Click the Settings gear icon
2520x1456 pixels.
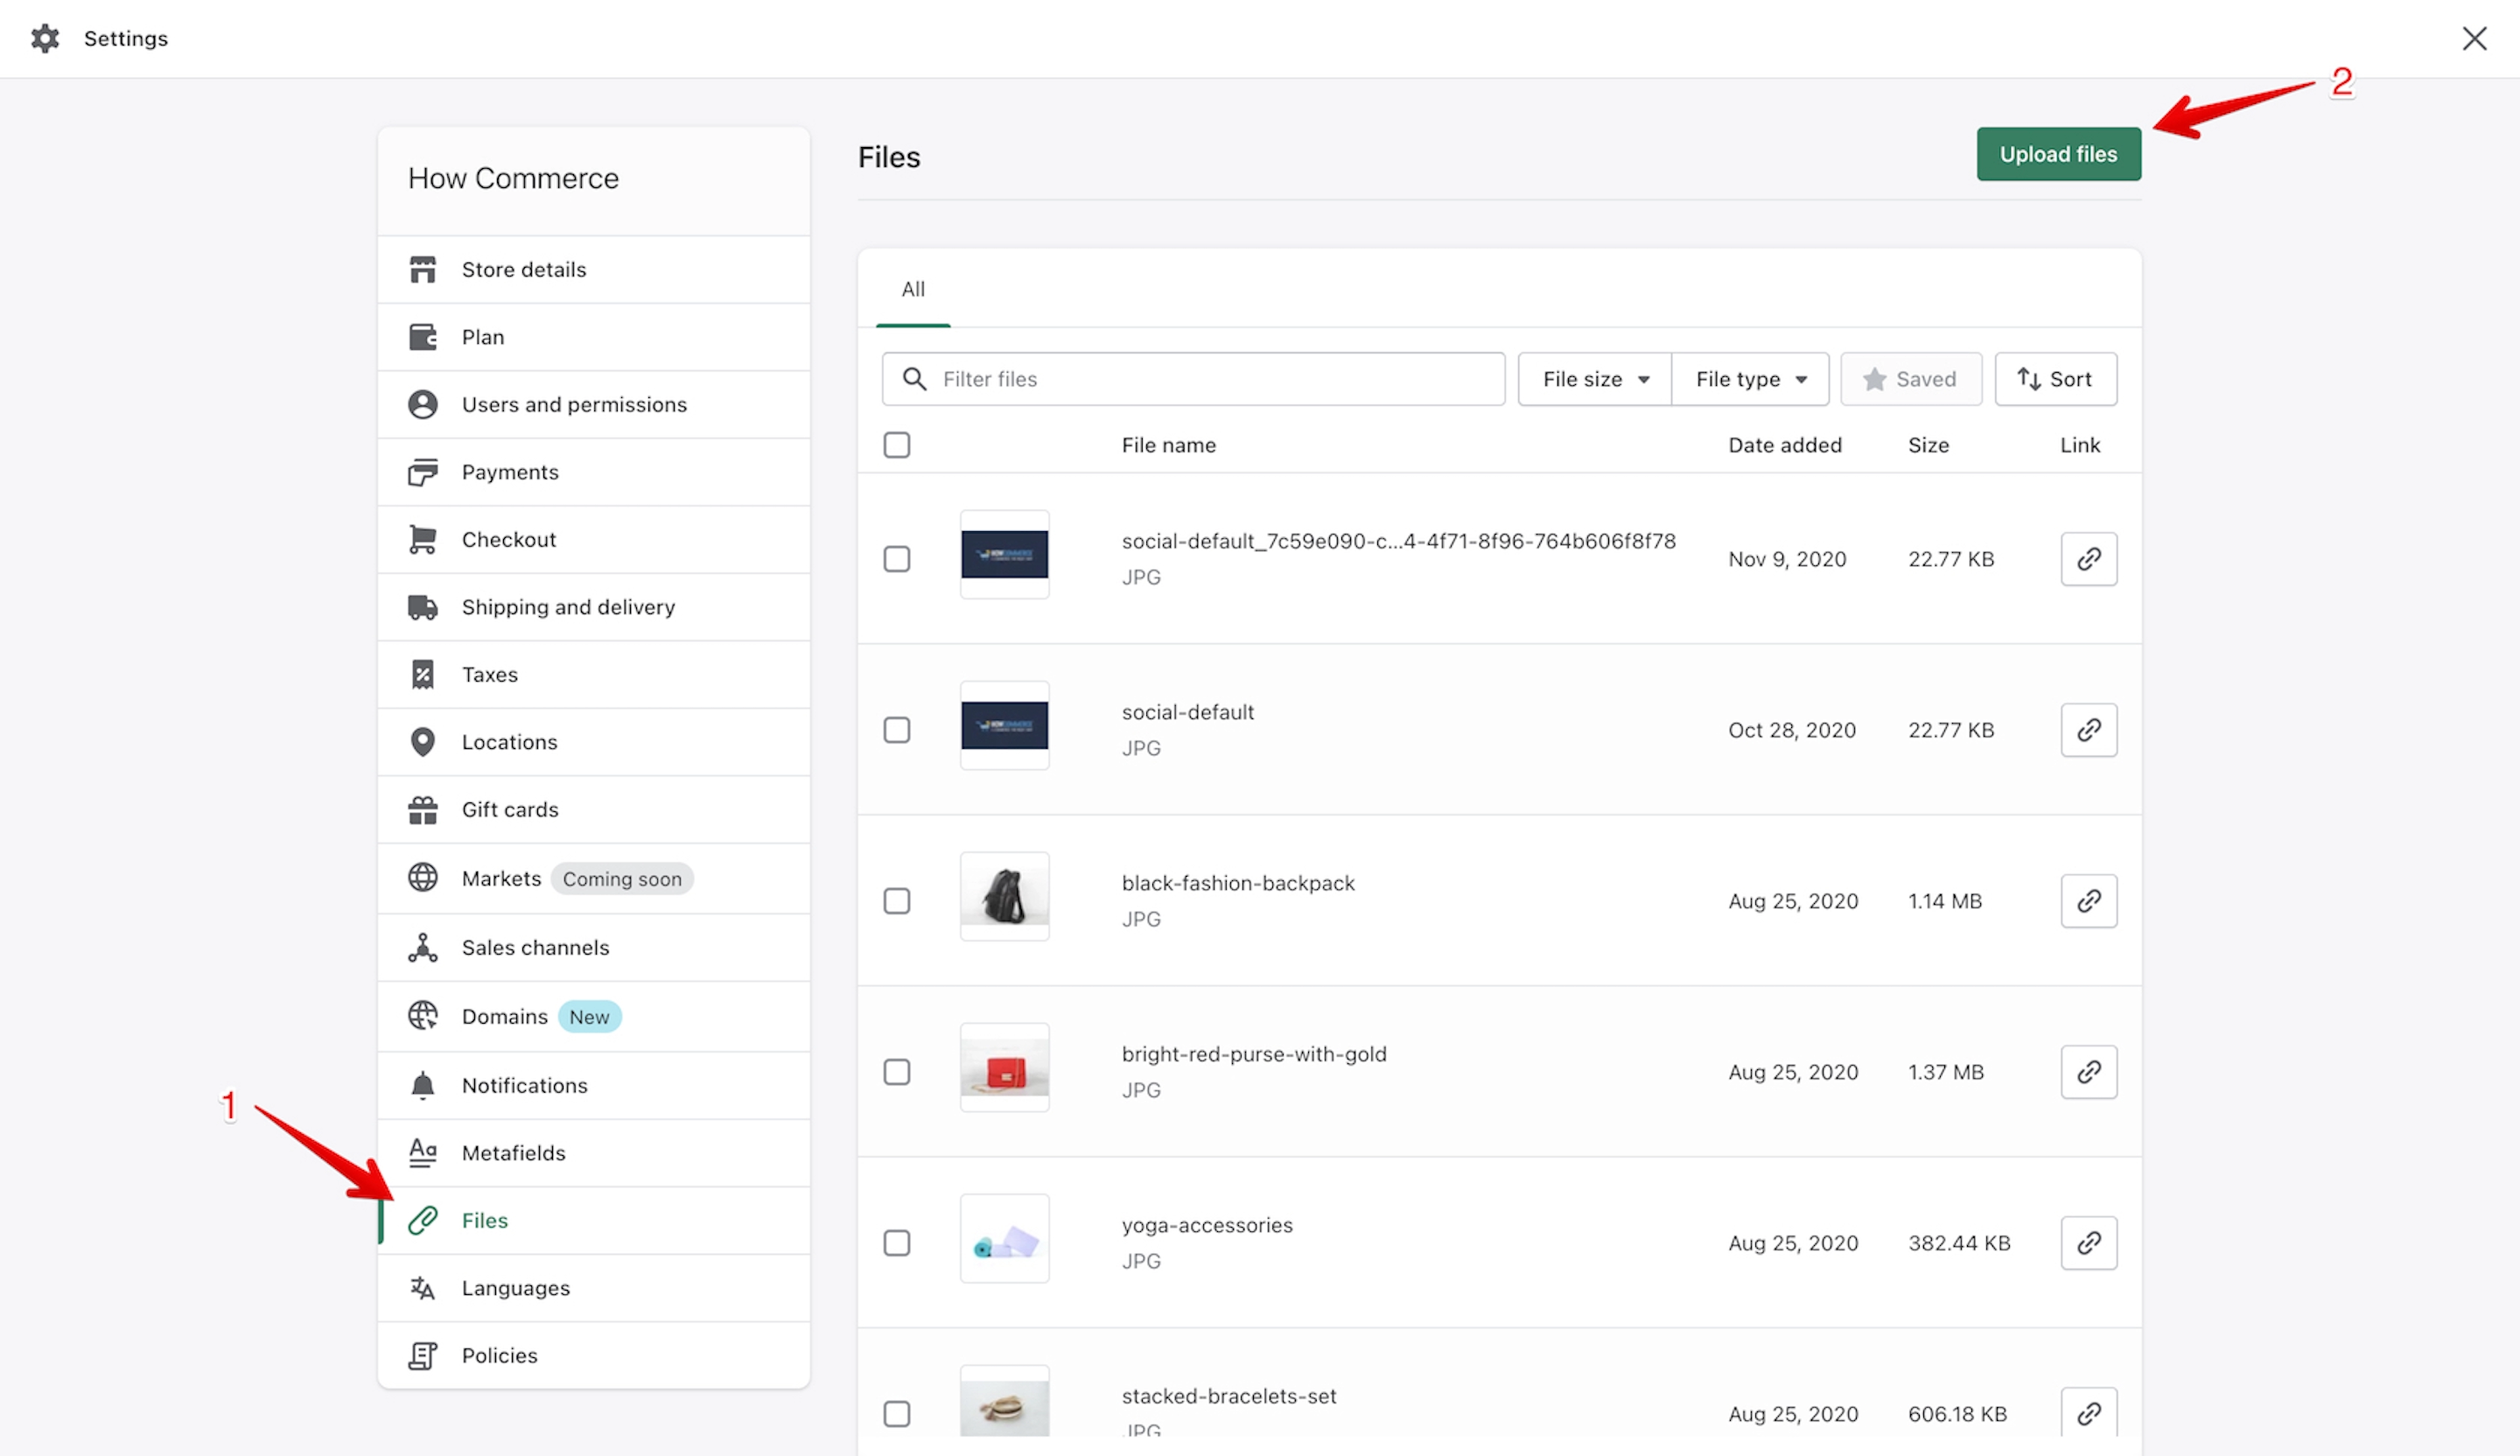point(45,38)
